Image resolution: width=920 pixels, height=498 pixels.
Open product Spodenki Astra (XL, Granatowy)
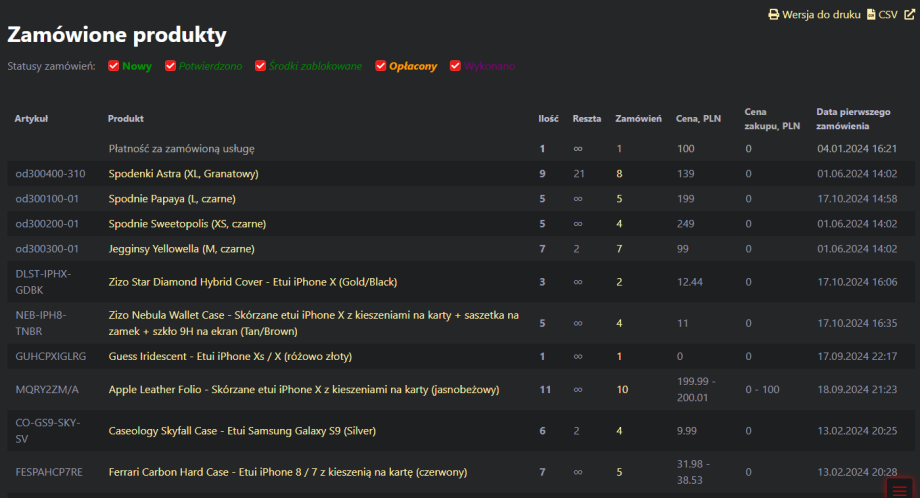tap(183, 174)
